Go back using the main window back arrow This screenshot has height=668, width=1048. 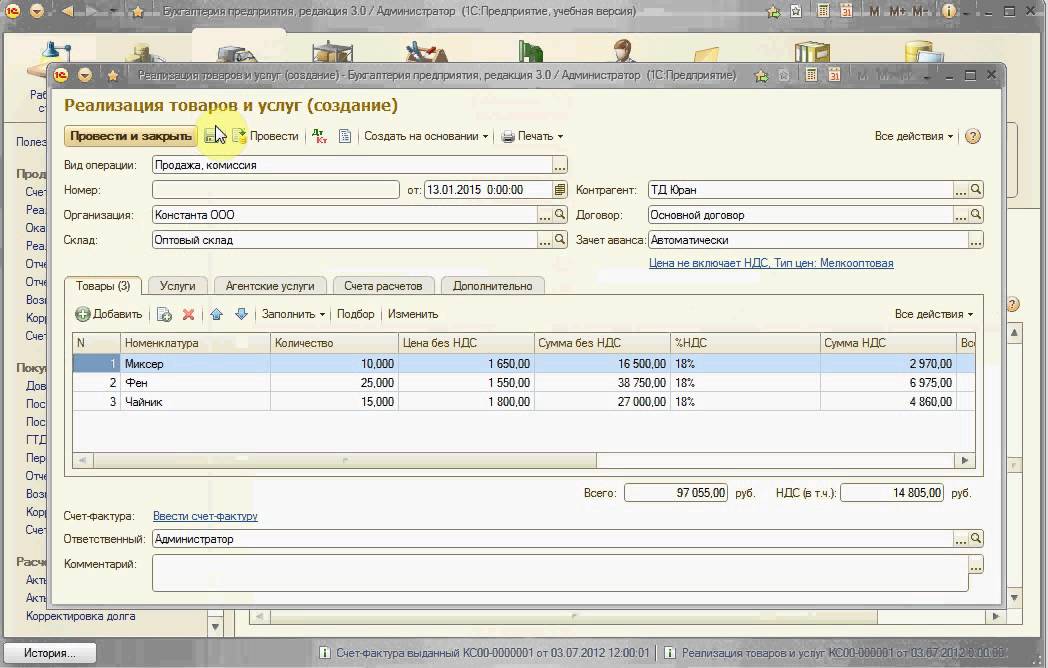click(67, 11)
